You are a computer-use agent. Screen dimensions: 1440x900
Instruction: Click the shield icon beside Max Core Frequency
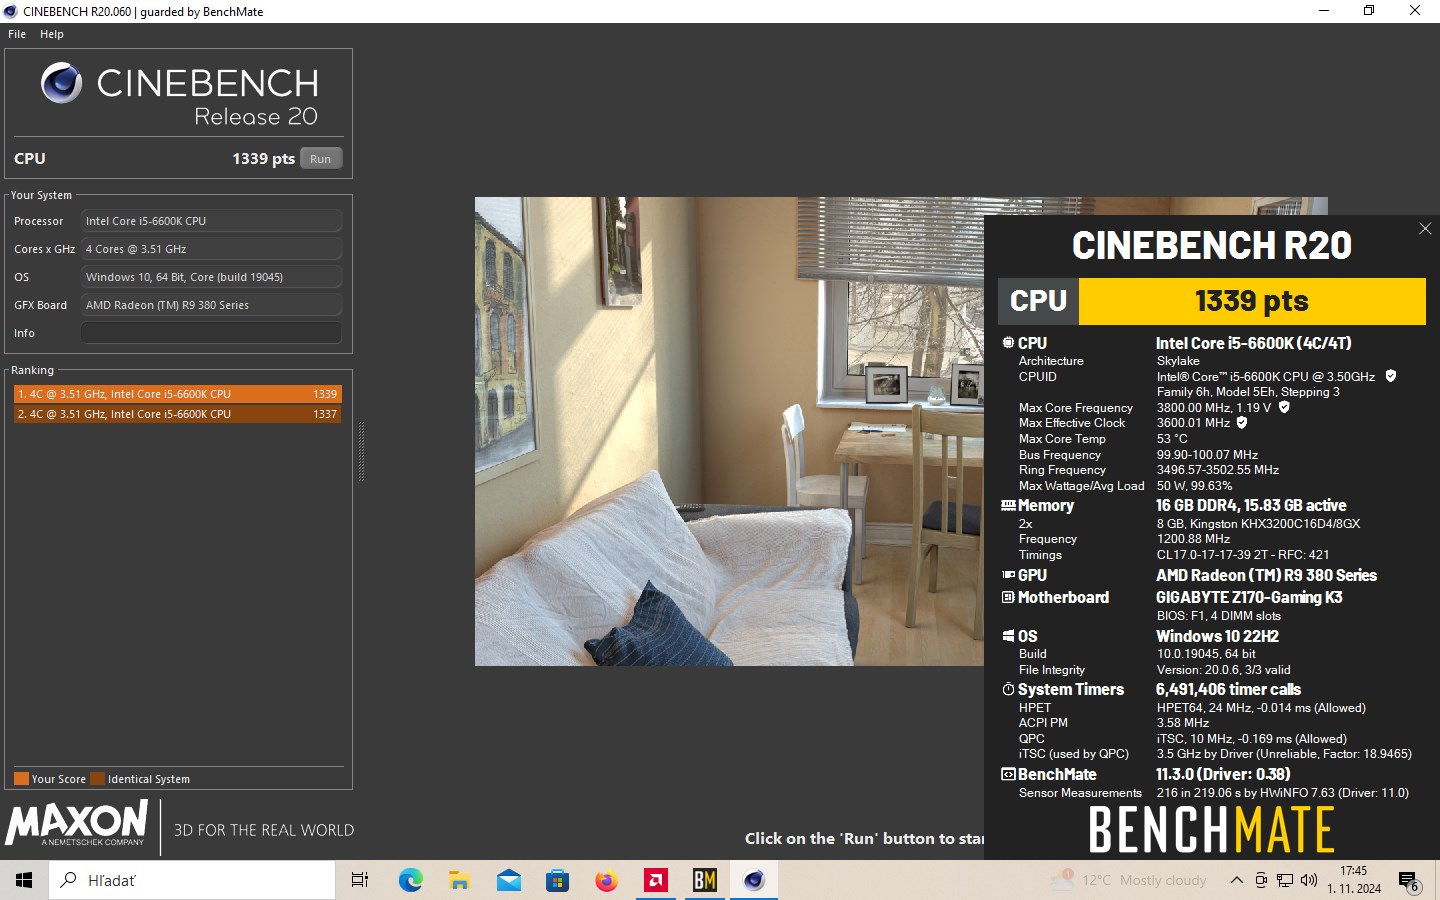[1284, 407]
